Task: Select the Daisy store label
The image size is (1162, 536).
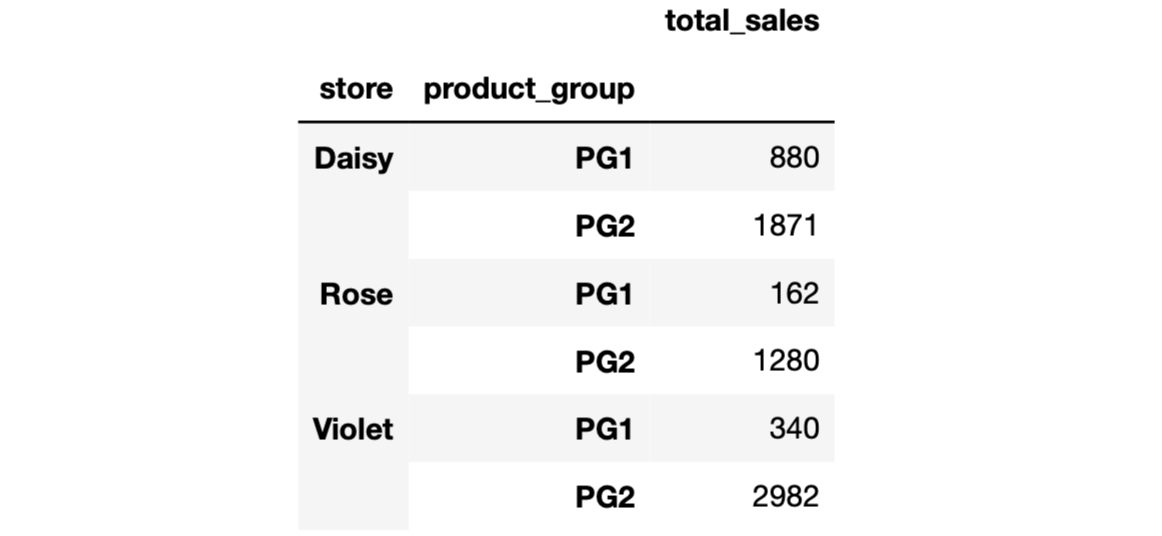Action: click(353, 158)
